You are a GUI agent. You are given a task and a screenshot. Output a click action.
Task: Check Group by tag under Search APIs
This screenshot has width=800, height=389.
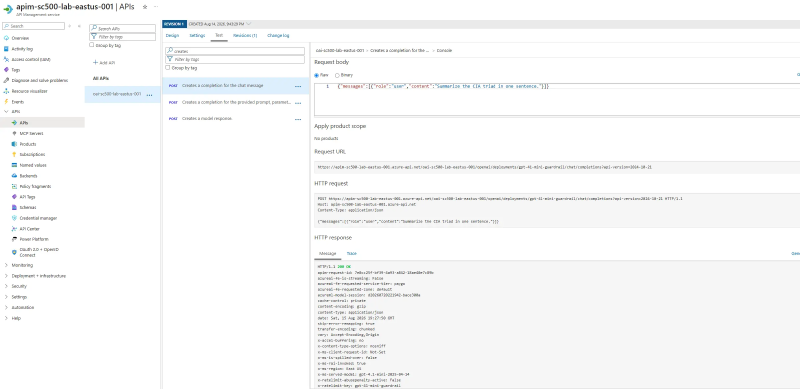91,45
